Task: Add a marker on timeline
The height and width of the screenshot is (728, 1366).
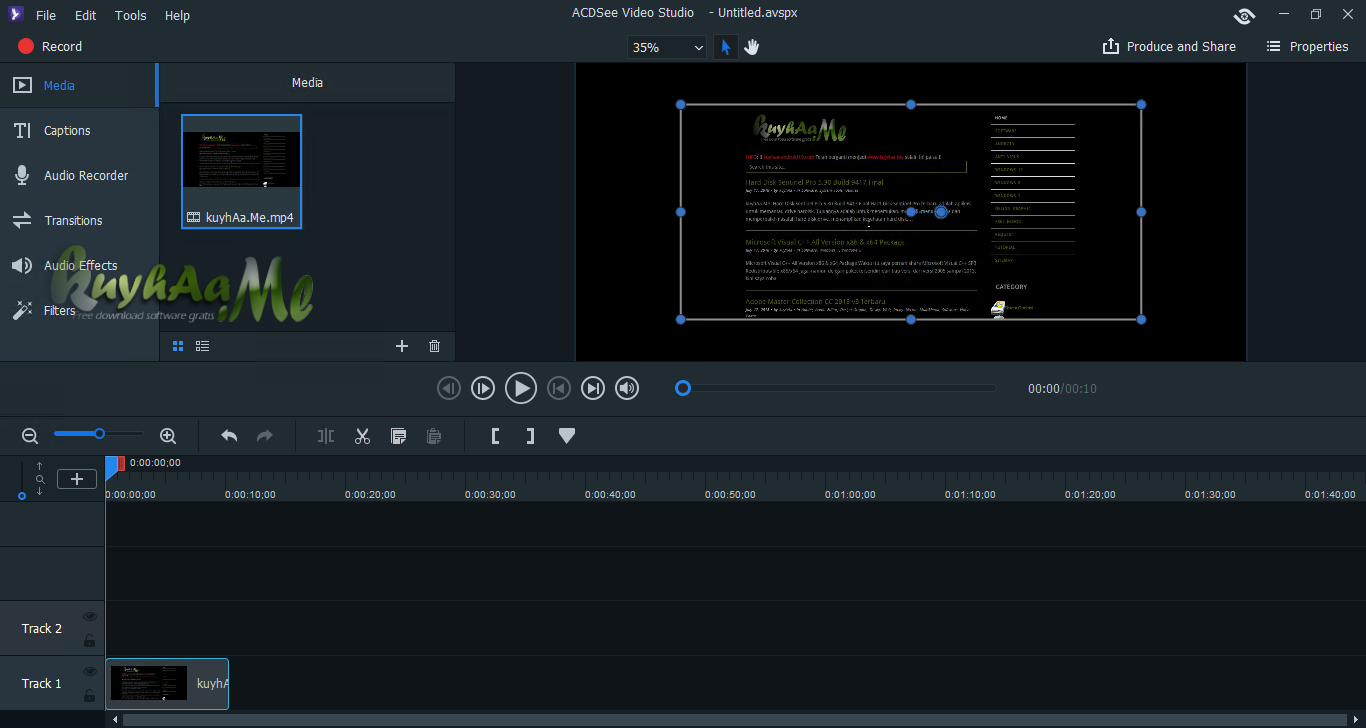Action: [567, 436]
